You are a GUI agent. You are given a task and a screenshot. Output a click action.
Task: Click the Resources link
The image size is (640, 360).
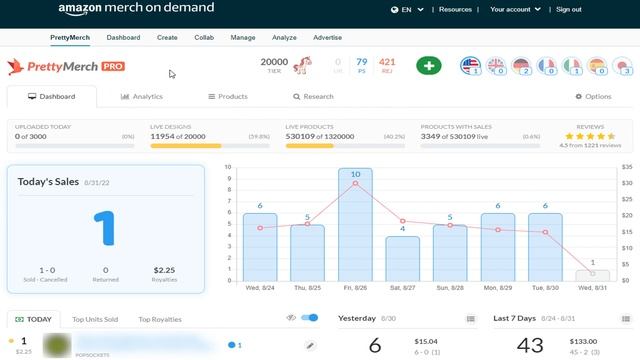(x=455, y=9)
